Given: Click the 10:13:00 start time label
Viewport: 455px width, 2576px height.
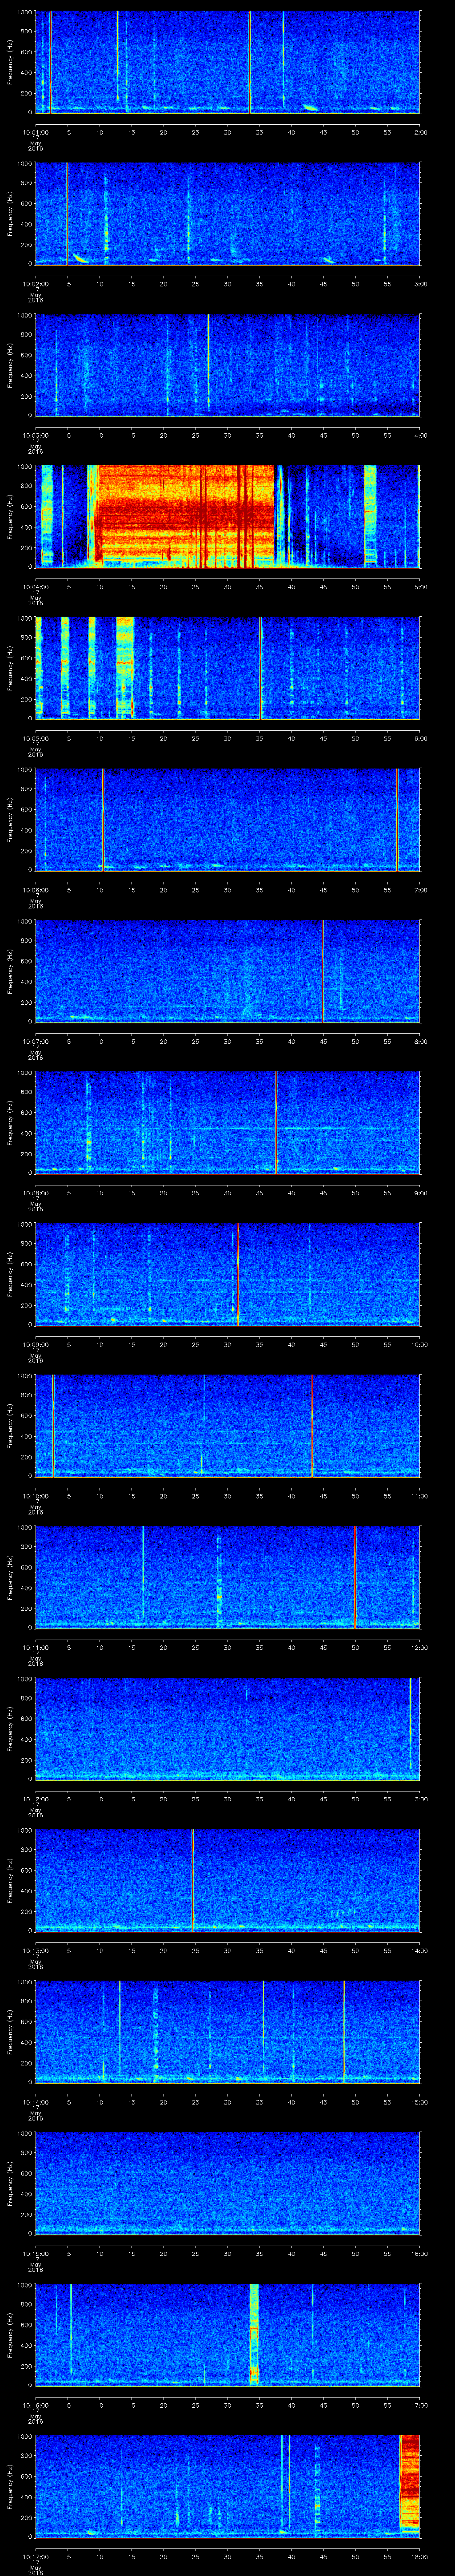Looking at the screenshot, I should [35, 1950].
